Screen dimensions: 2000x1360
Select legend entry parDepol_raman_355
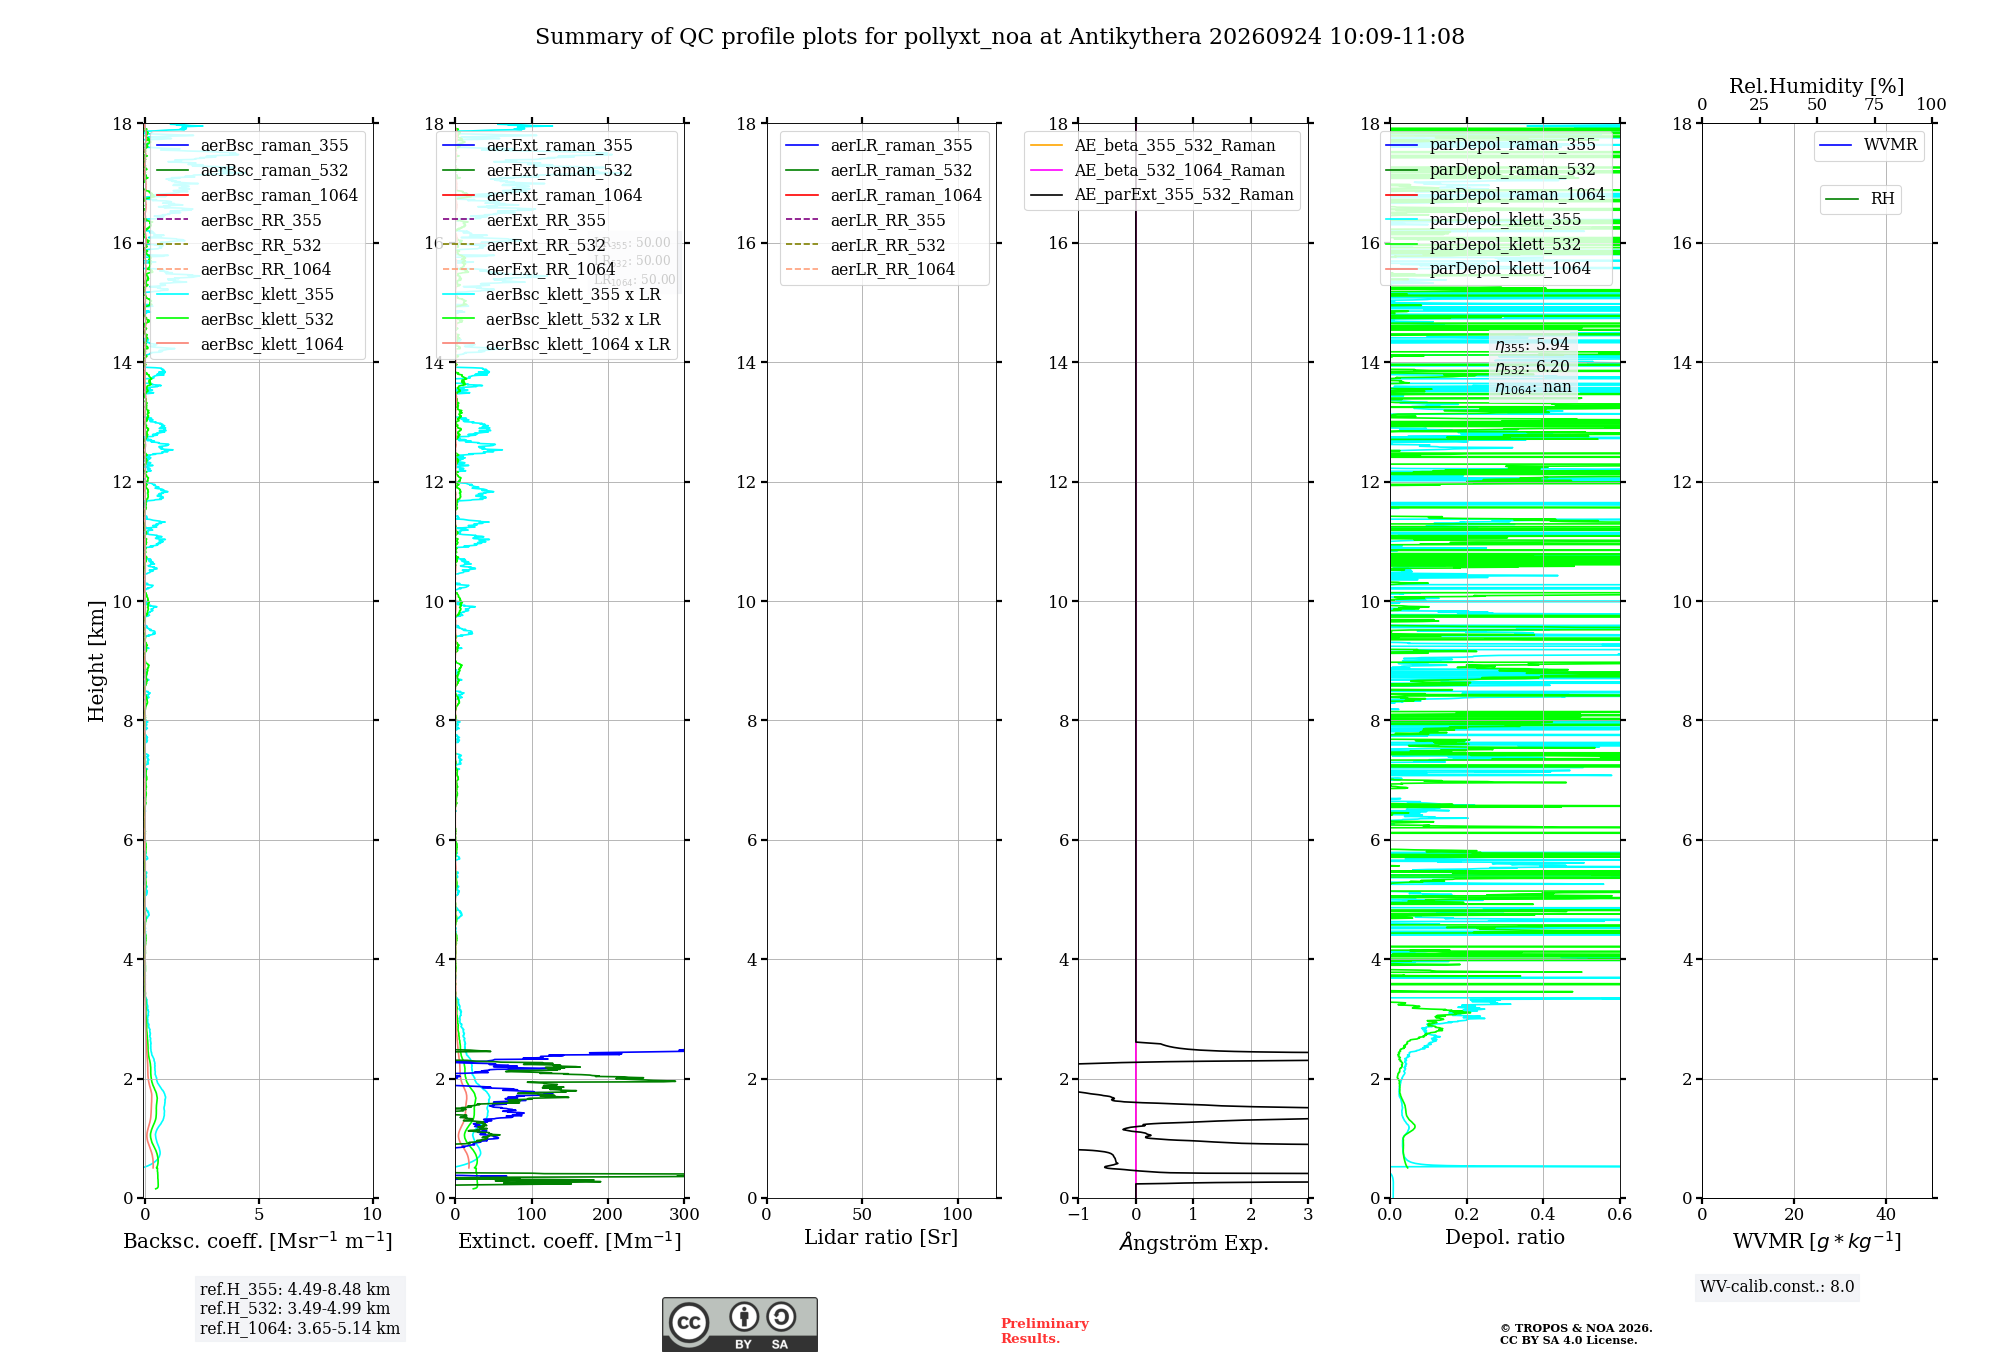click(x=1491, y=145)
